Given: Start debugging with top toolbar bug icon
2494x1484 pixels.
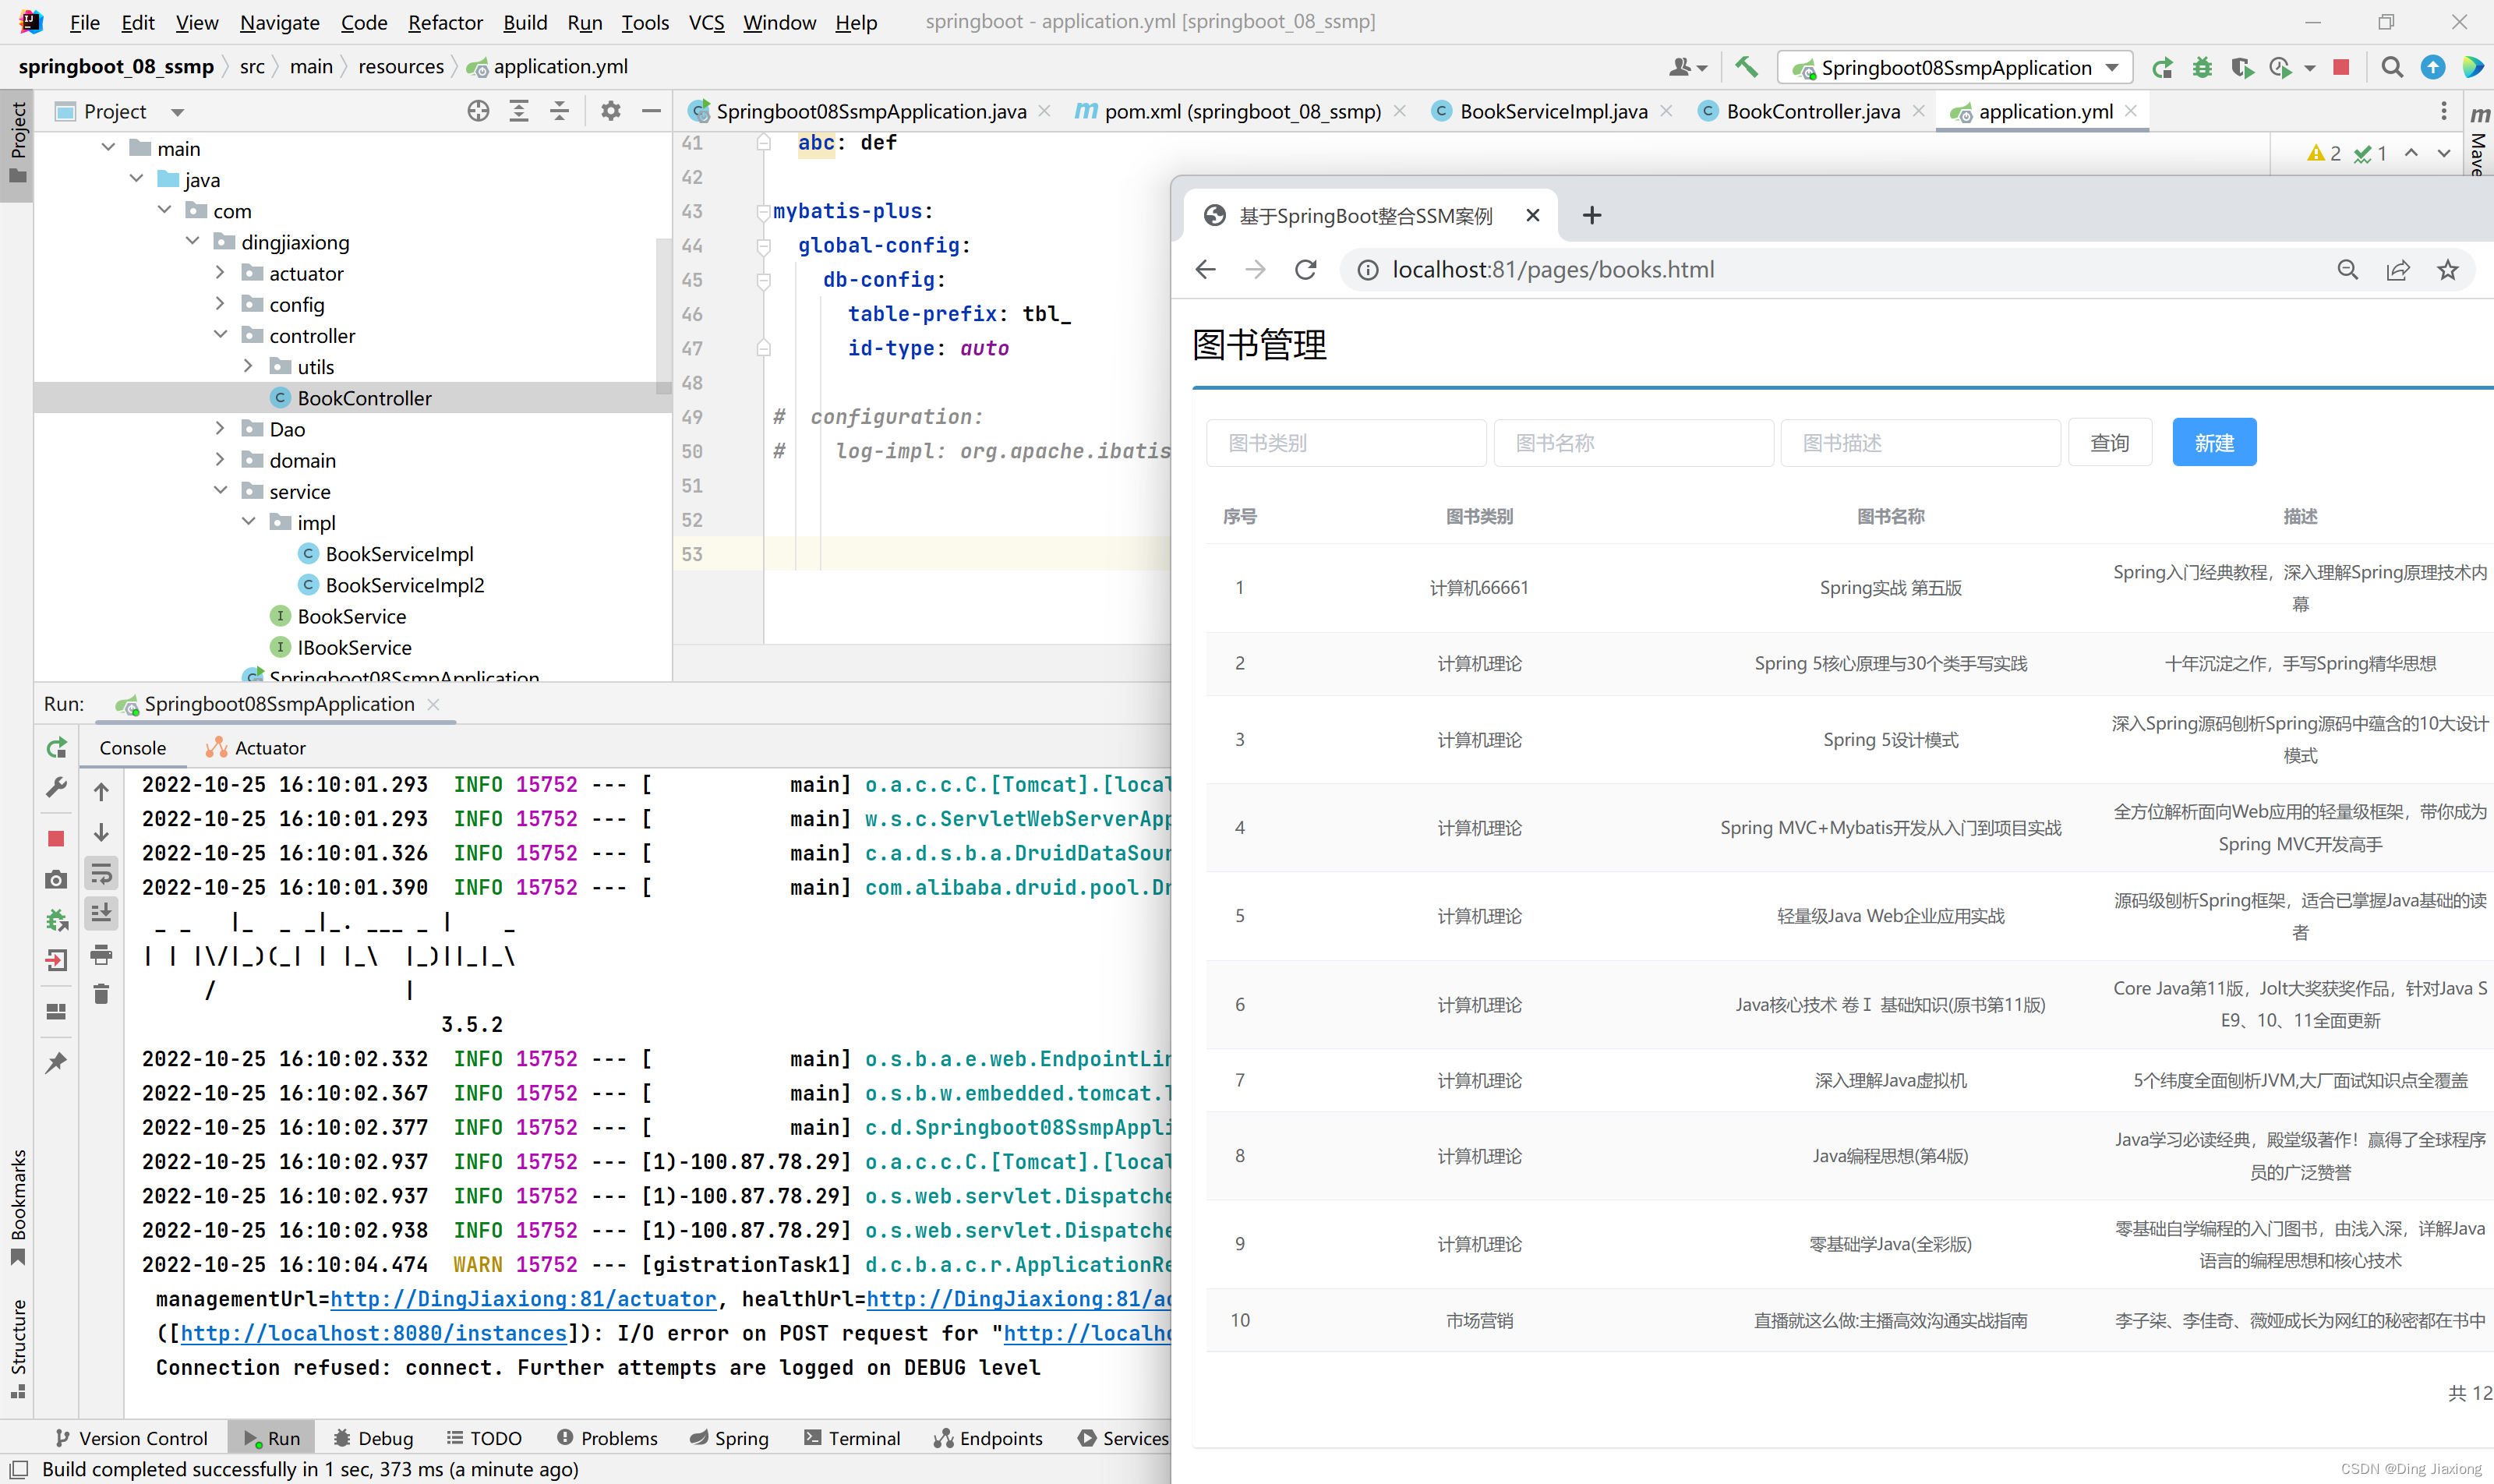Looking at the screenshot, I should coord(2202,67).
